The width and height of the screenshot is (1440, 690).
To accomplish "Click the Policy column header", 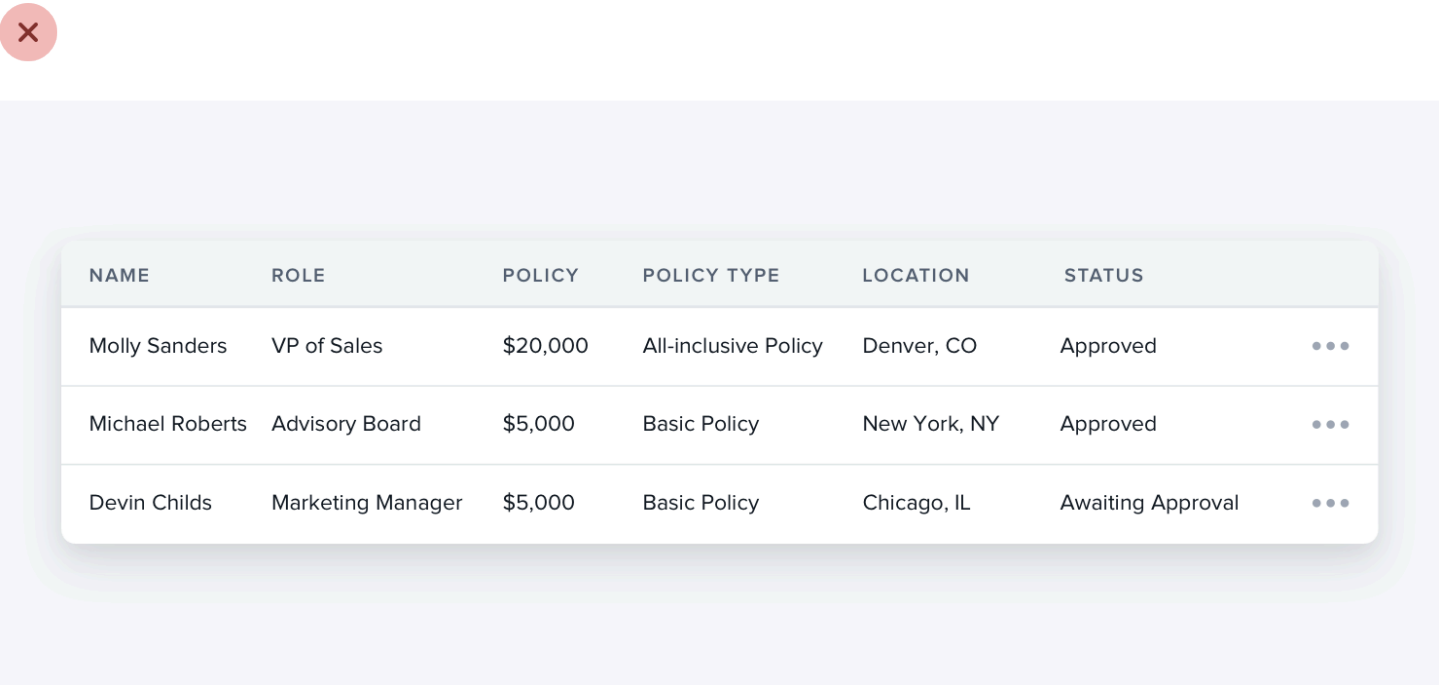I will pos(540,275).
